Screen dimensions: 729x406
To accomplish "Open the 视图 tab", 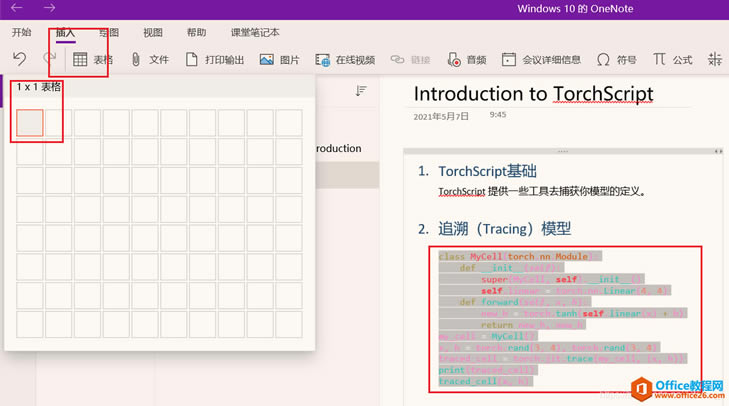I will (152, 32).
